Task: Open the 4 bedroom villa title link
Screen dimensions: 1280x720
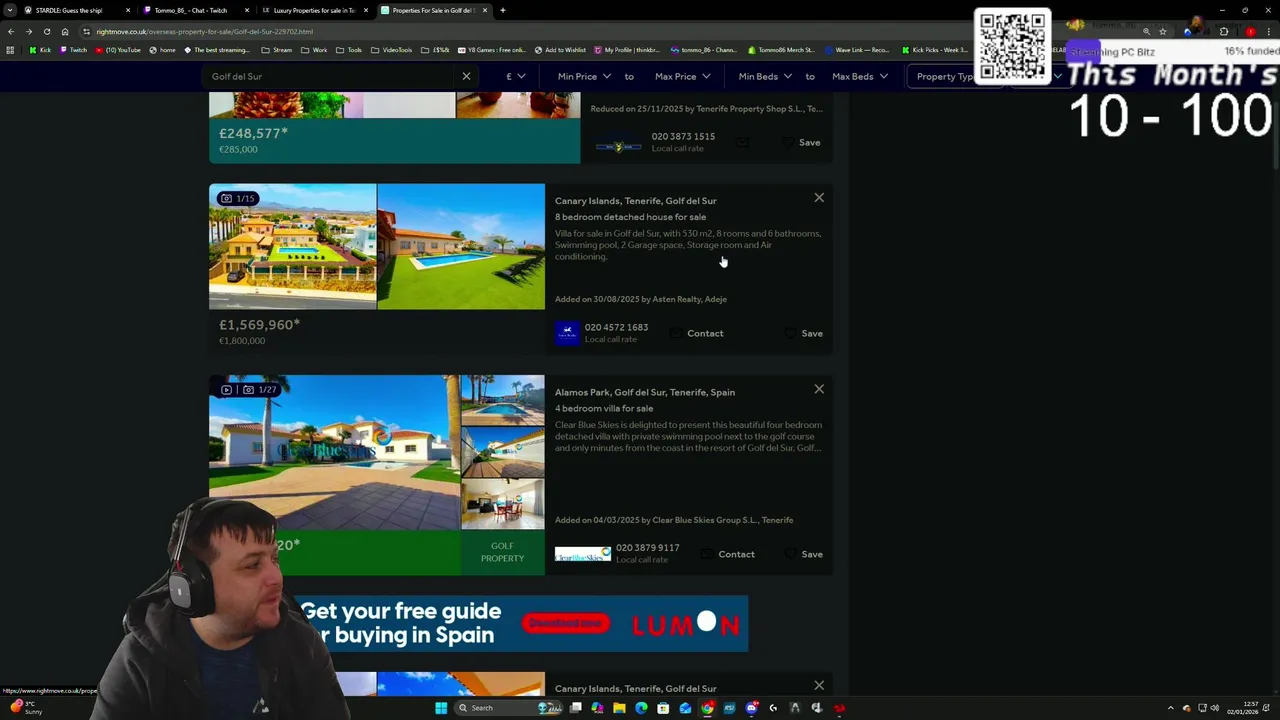Action: [x=604, y=408]
